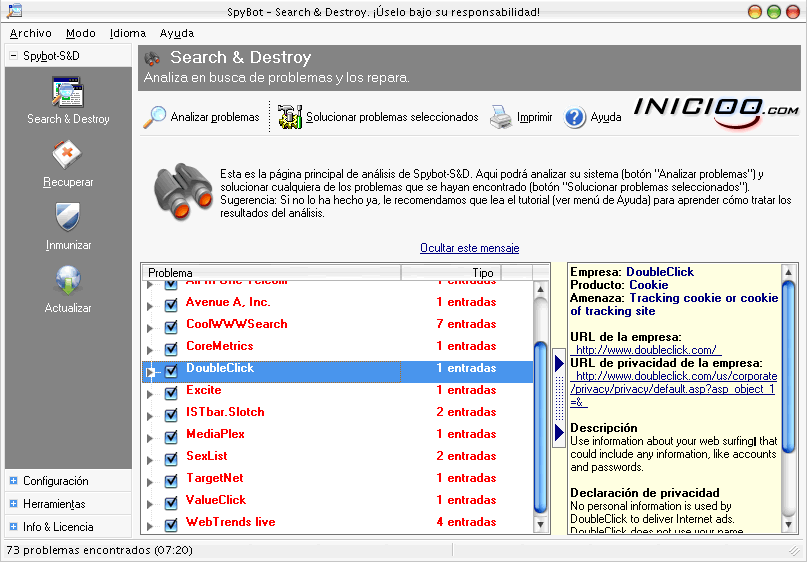
Task: Click the orange minimize window button
Action: pyautogui.click(x=755, y=12)
